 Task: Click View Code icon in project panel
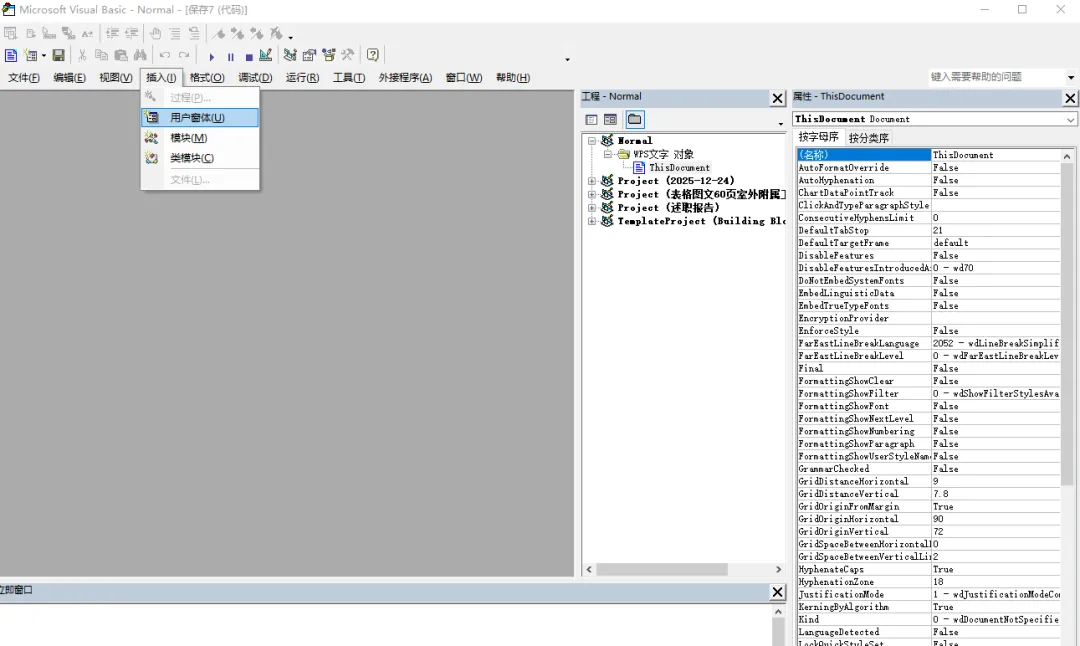click(591, 120)
